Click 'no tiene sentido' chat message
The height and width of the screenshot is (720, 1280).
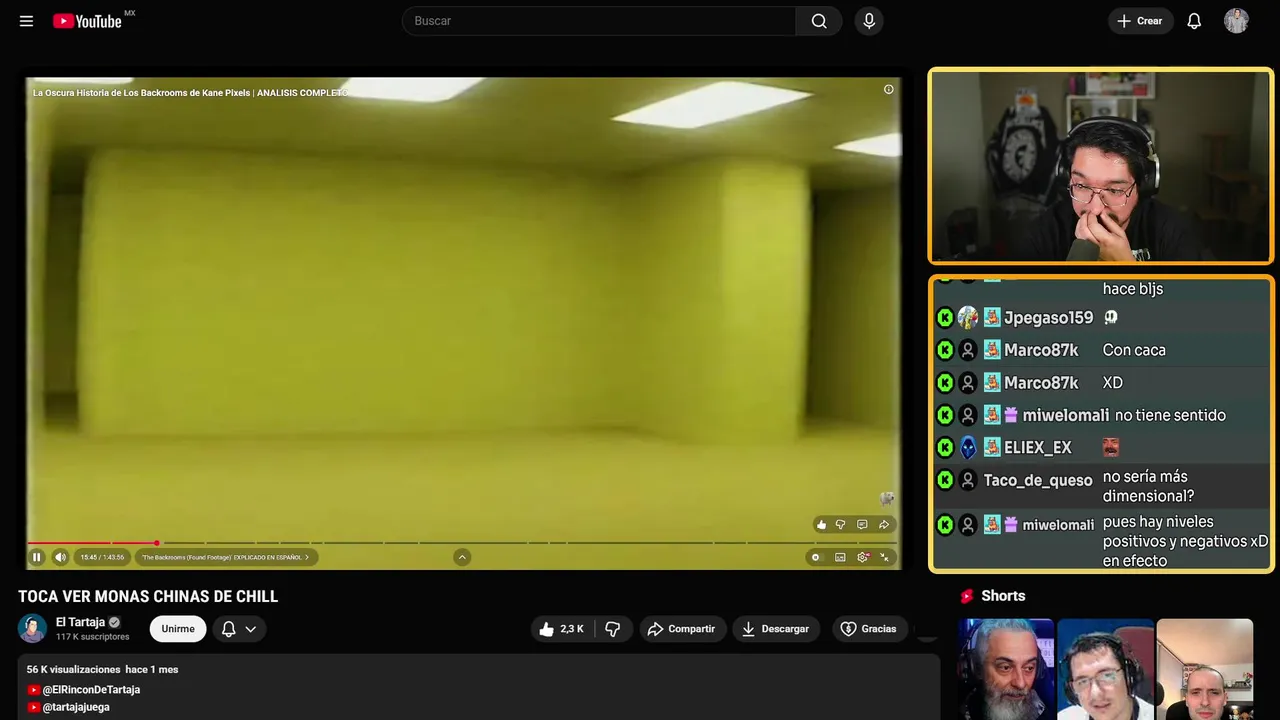(1170, 415)
